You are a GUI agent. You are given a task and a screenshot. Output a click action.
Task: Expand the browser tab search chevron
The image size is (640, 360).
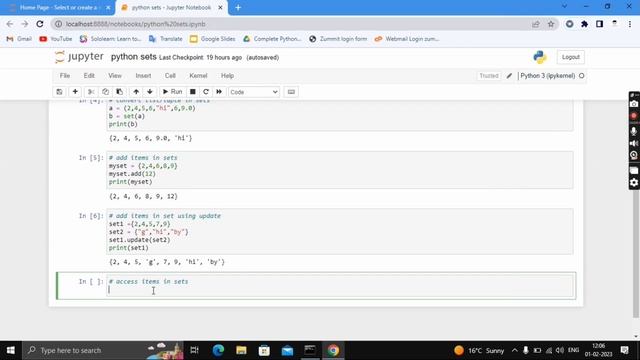[564, 7]
